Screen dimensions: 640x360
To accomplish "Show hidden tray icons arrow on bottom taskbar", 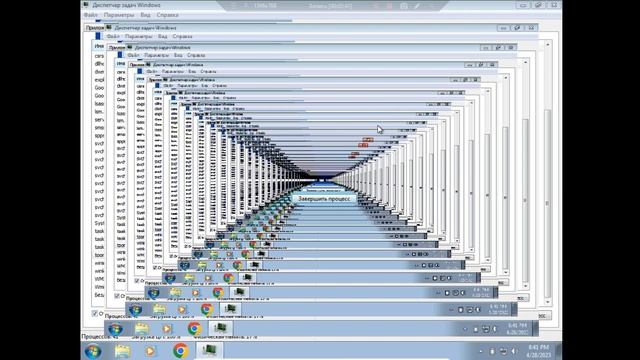I will click(x=480, y=351).
